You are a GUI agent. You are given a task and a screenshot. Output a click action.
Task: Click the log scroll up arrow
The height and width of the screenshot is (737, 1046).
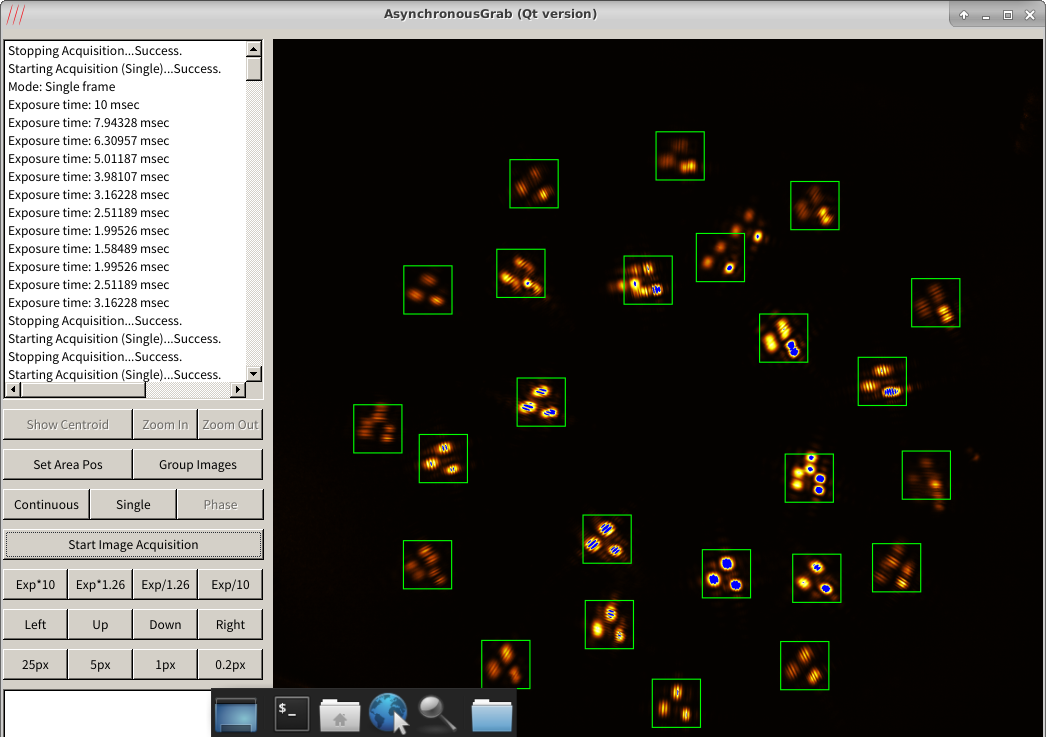[253, 49]
